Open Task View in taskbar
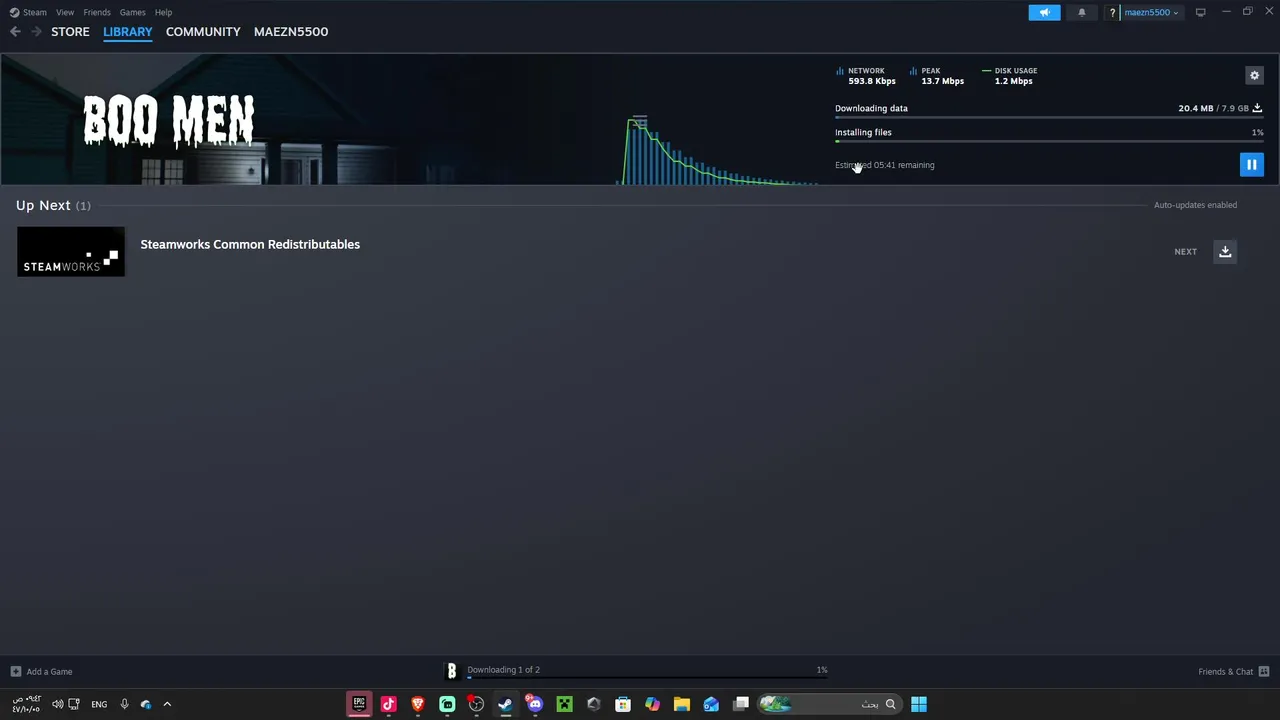Image resolution: width=1280 pixels, height=720 pixels. (741, 704)
